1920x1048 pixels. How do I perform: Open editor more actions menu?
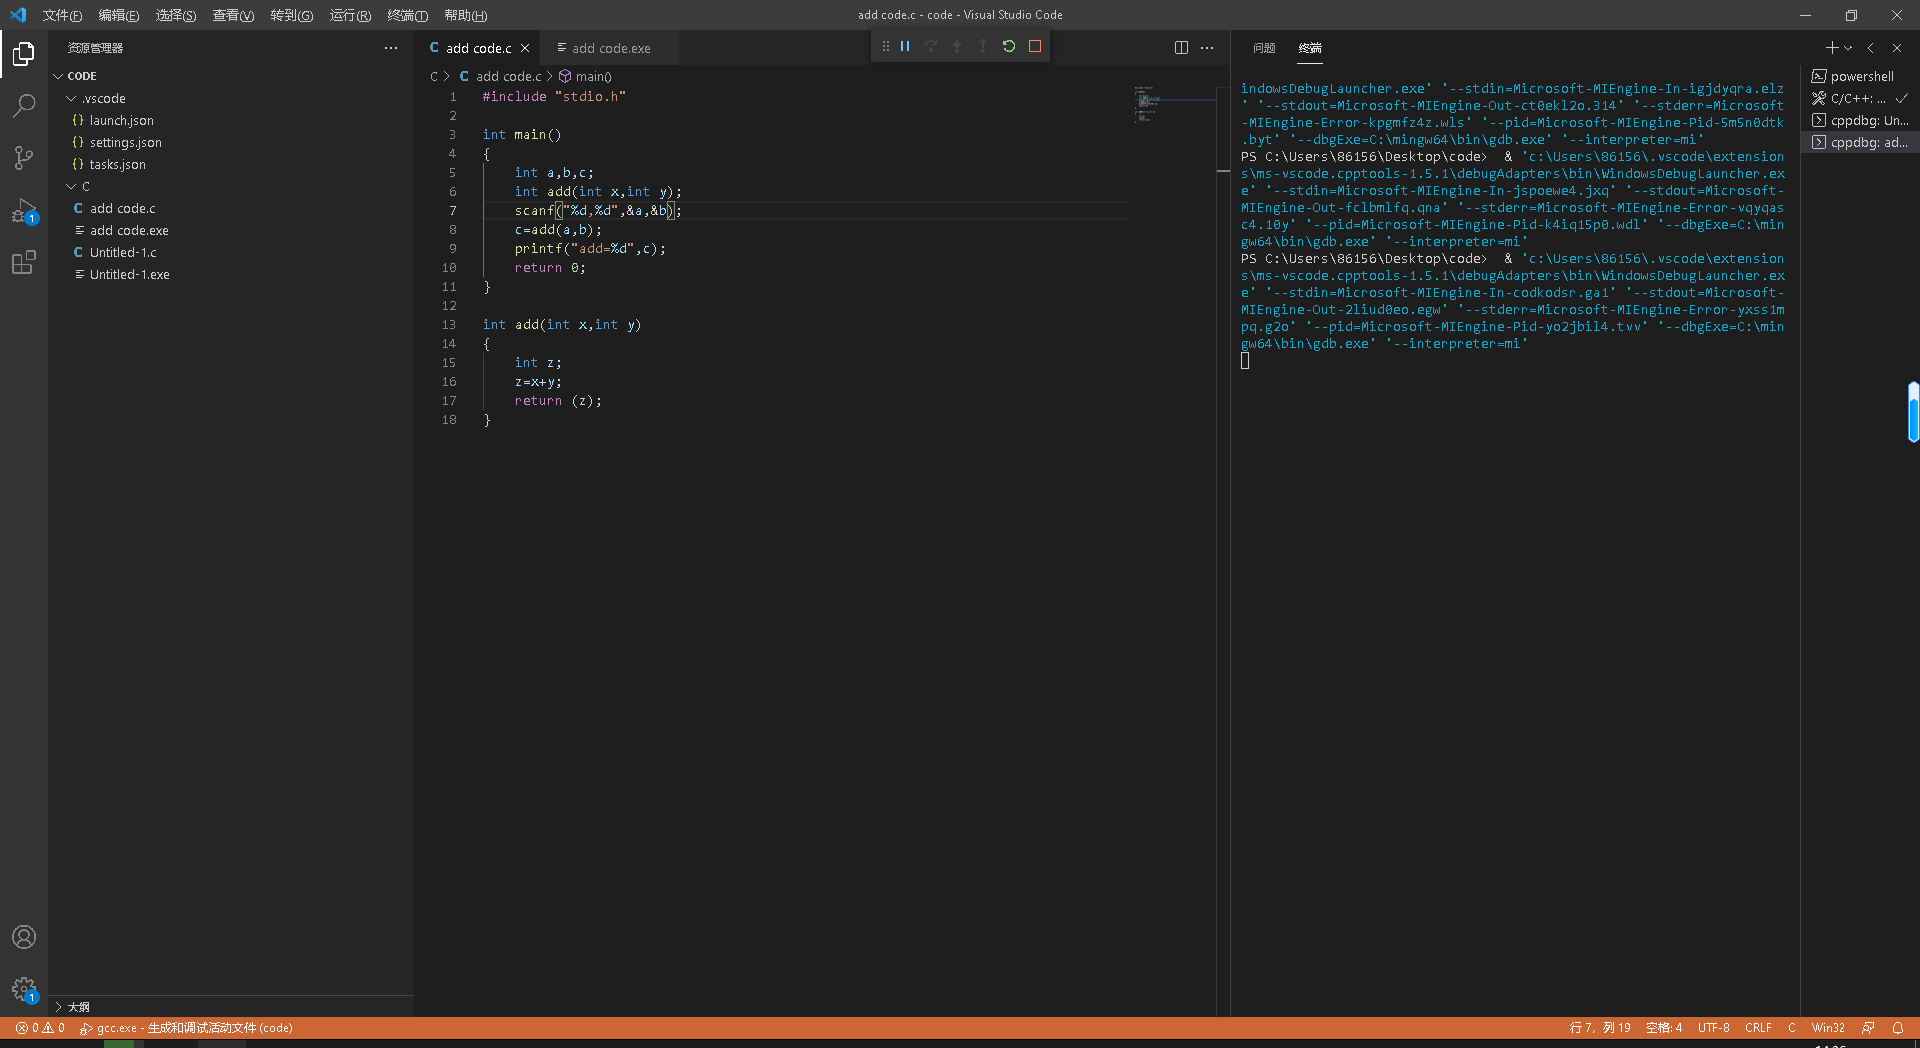1207,48
